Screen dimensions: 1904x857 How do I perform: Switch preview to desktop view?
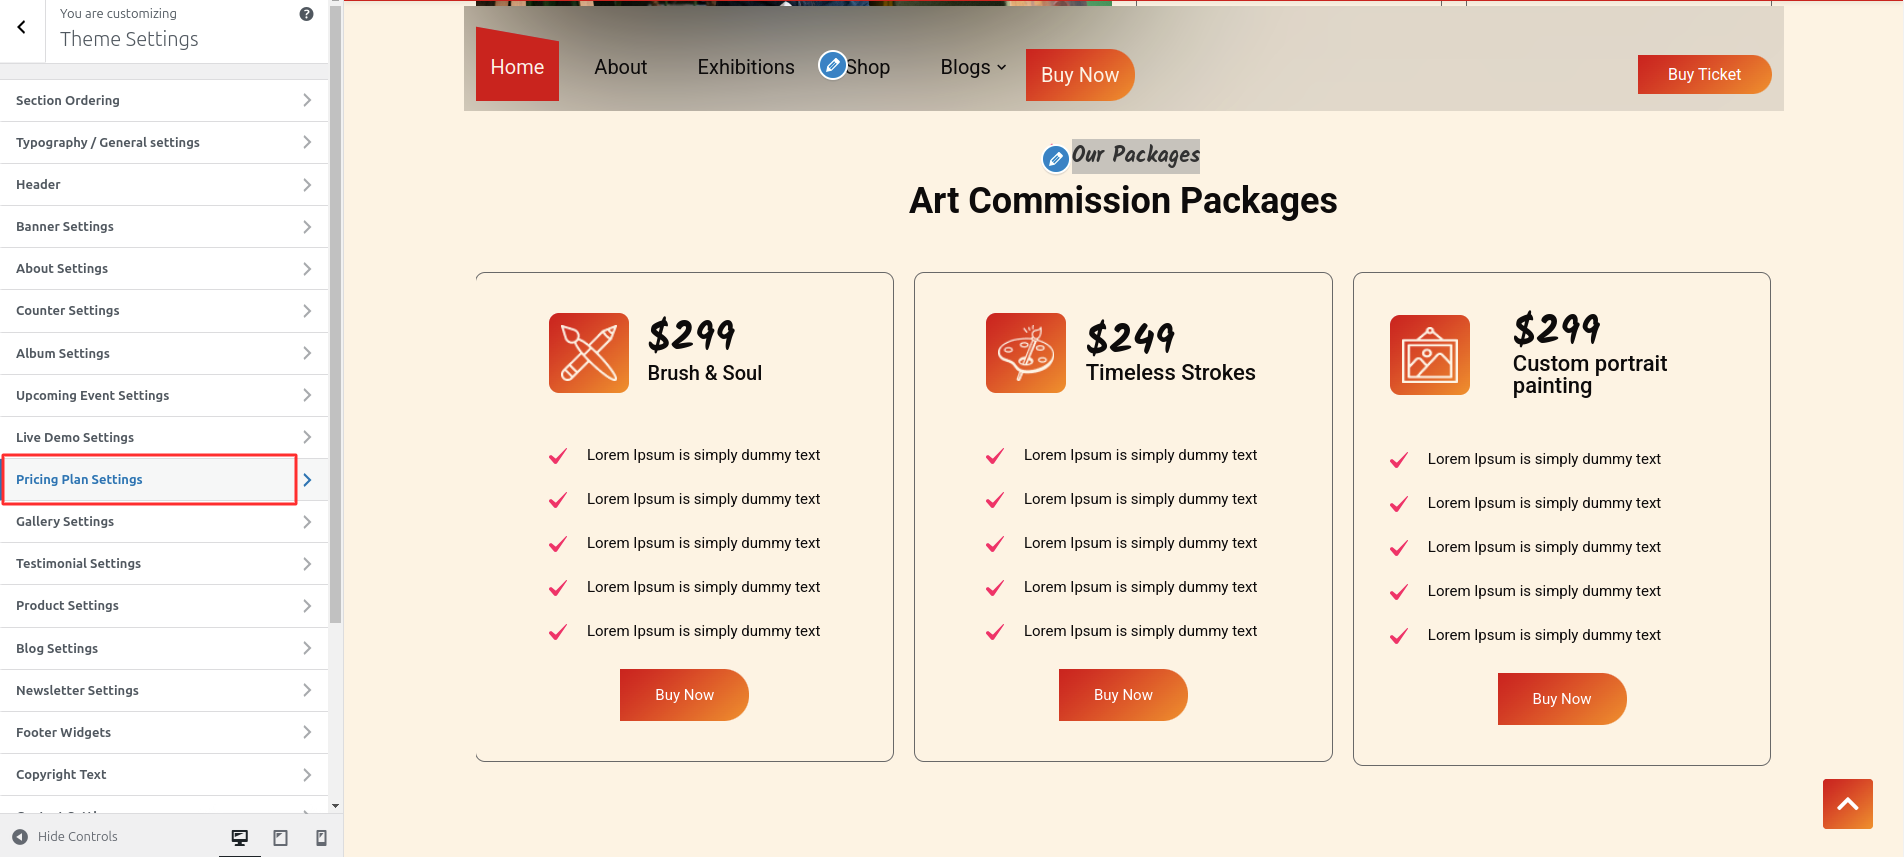pyautogui.click(x=239, y=837)
